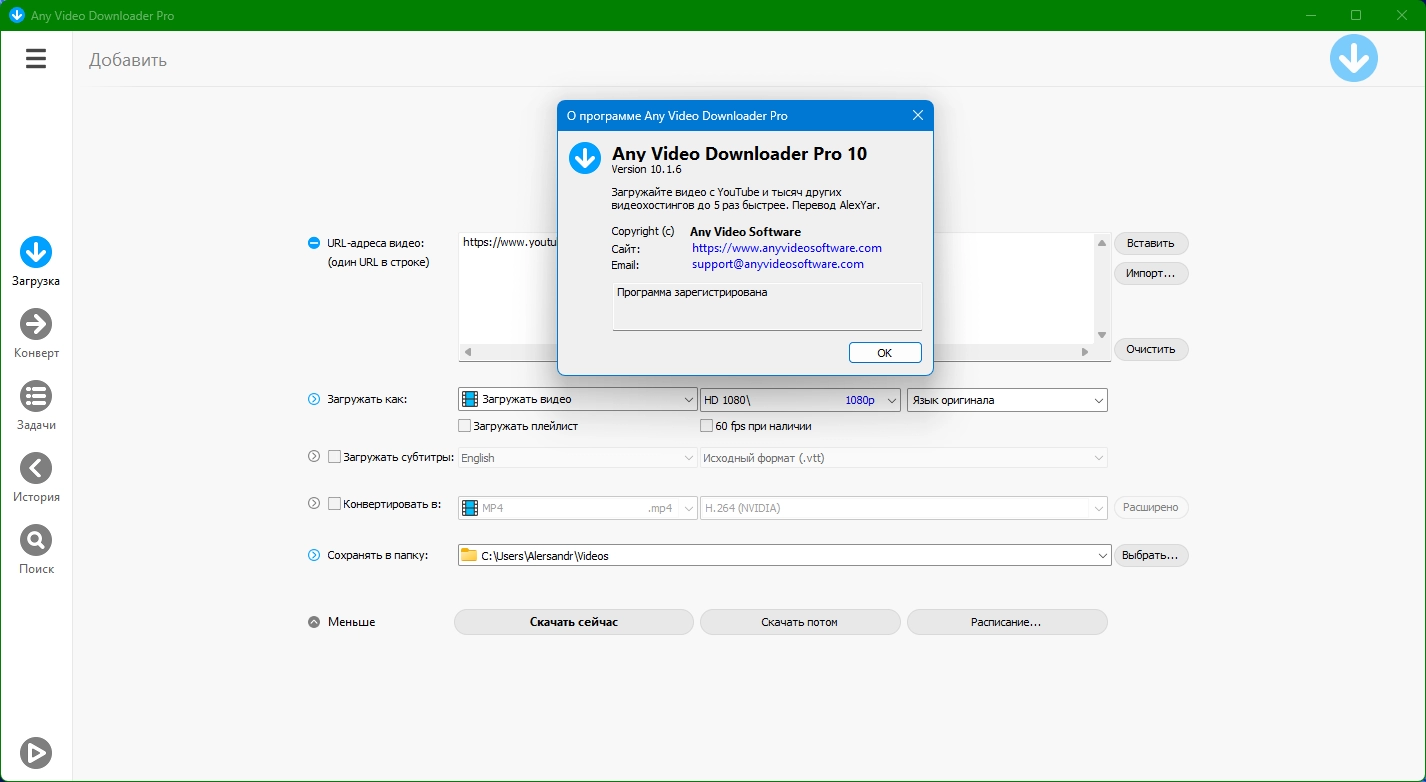
Task: Open the anyvideosoftware.com website link
Action: click(787, 248)
